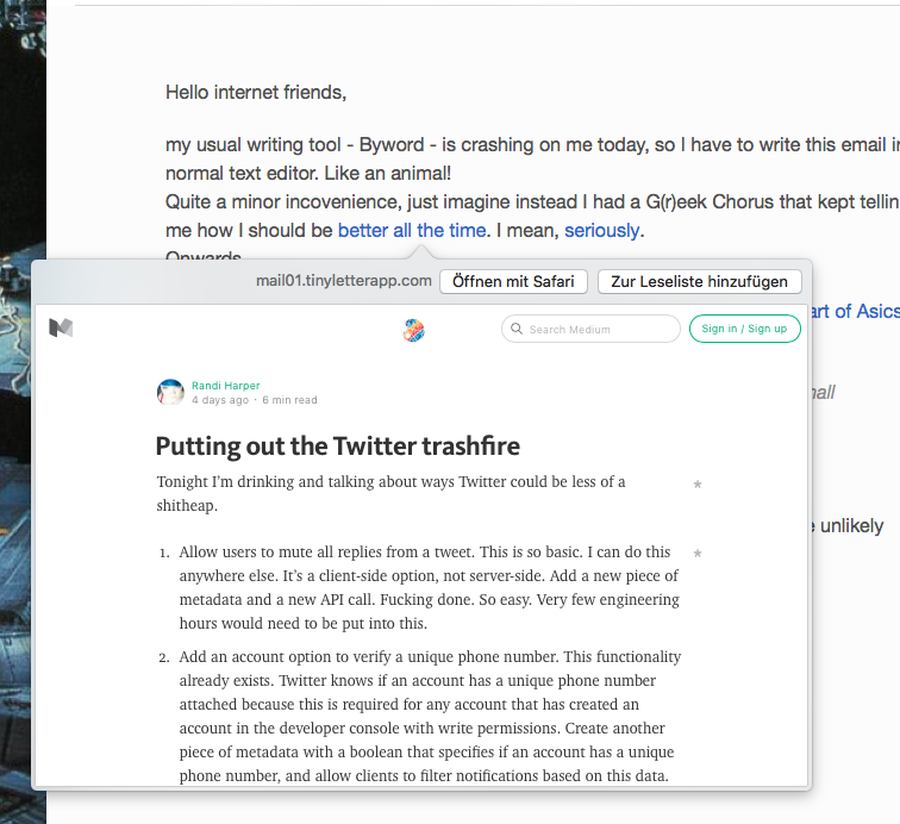Click the "4 days ago" timestamp
The image size is (900, 824).
(220, 400)
